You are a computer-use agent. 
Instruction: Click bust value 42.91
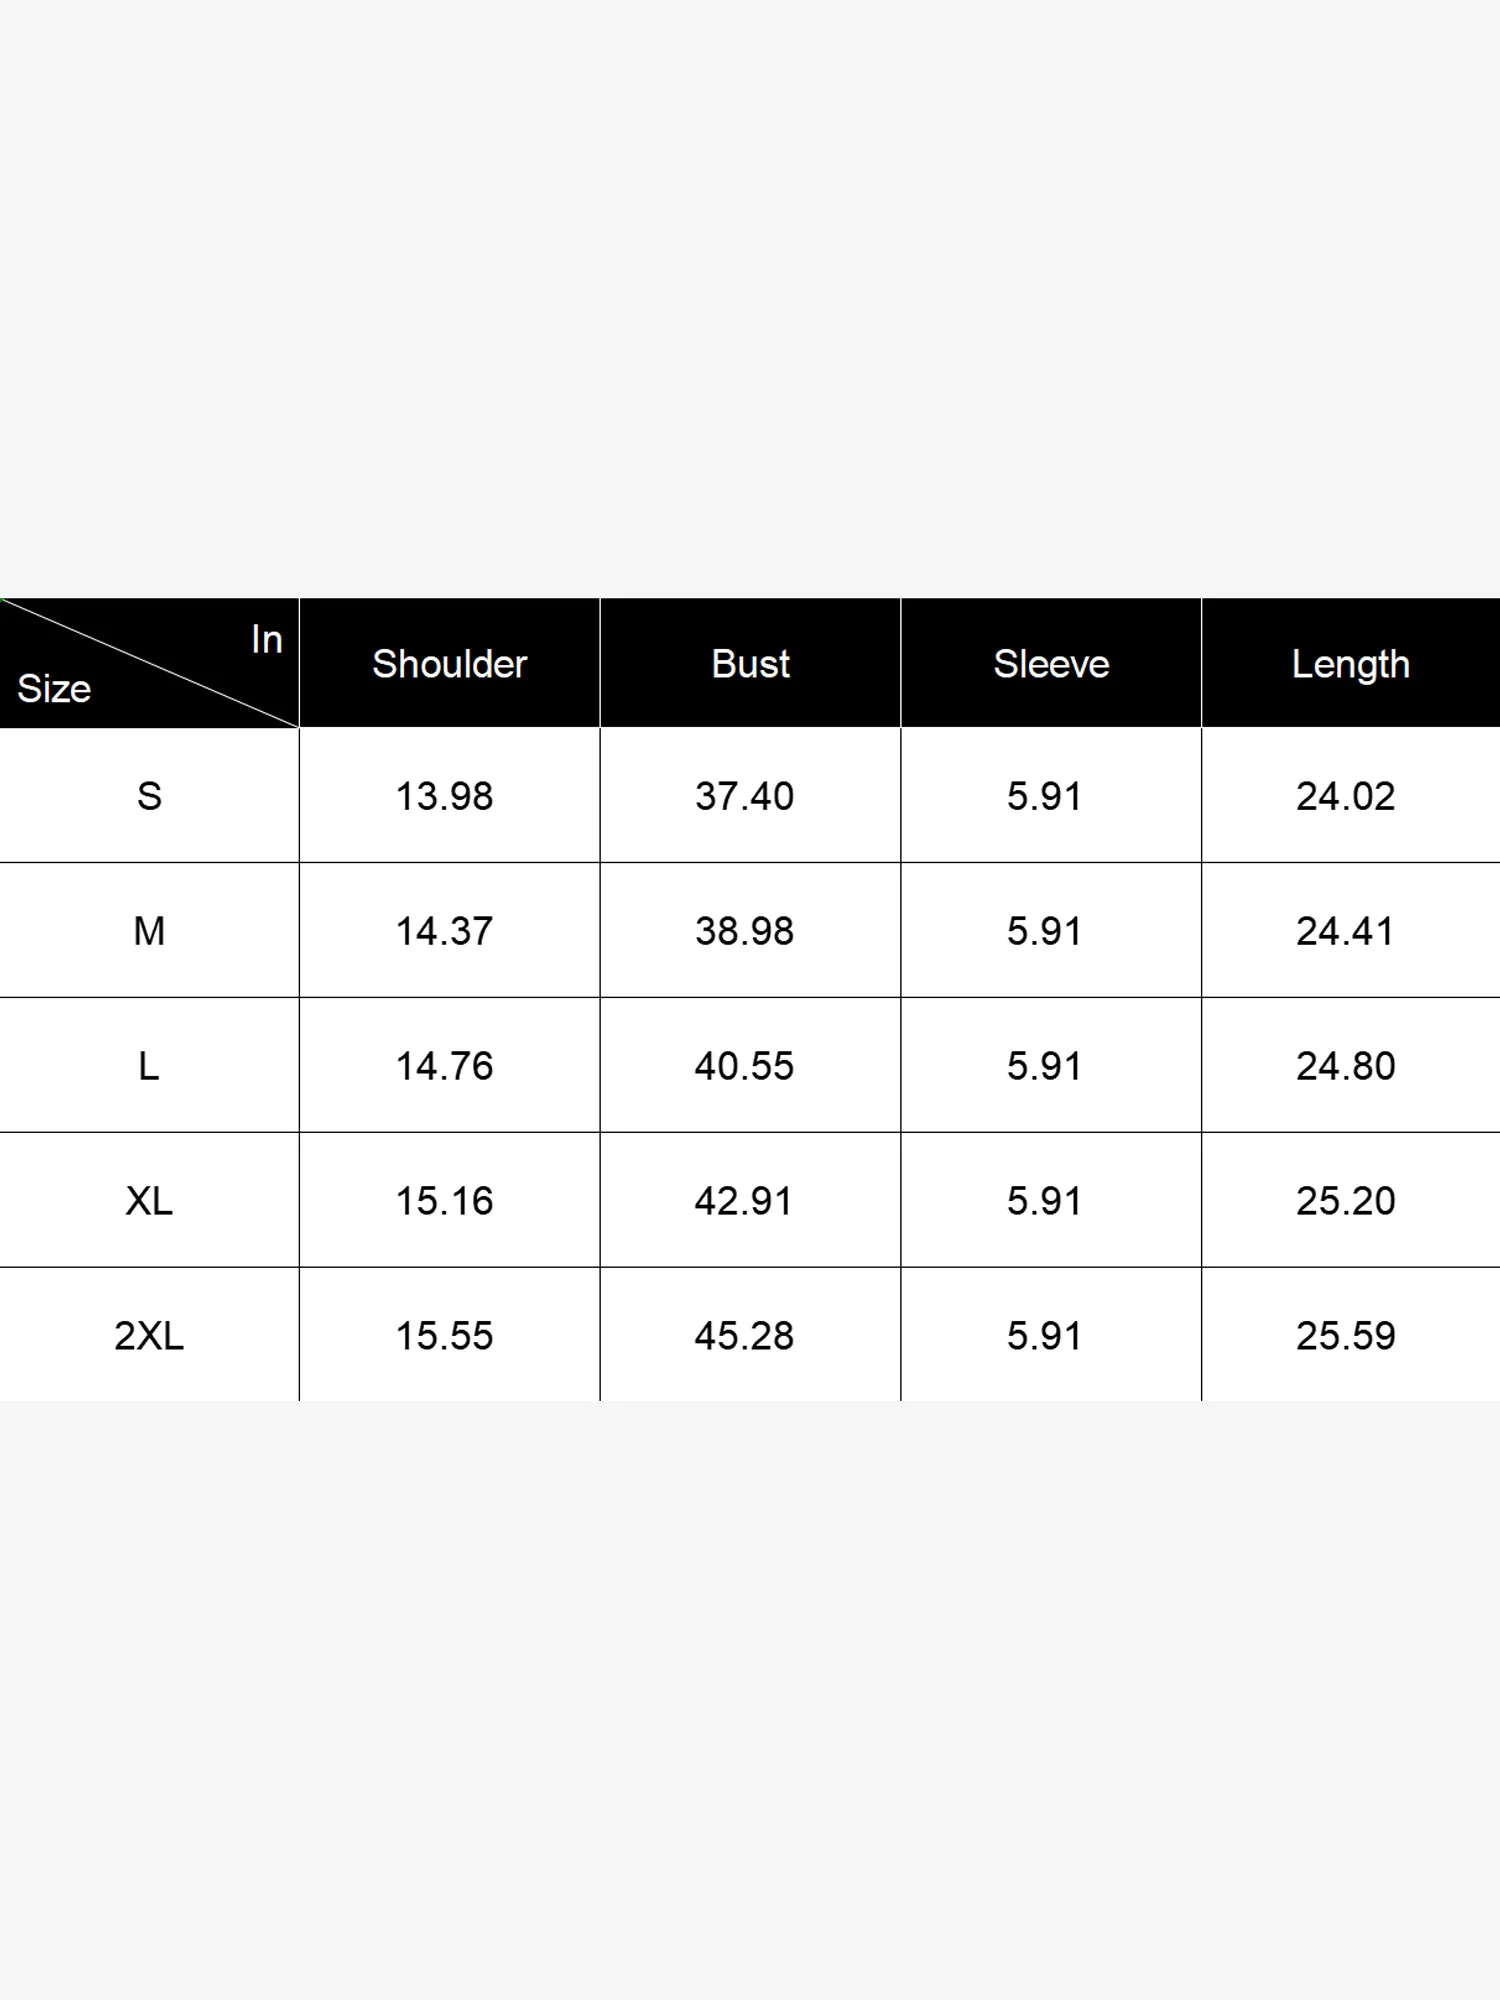(743, 1201)
